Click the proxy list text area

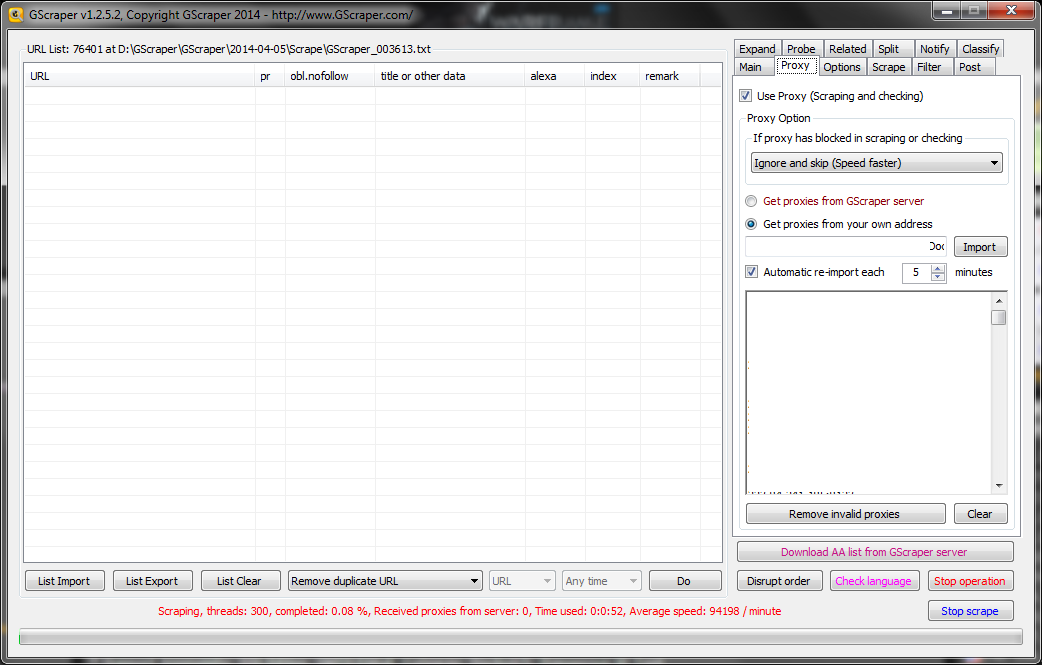click(x=868, y=392)
